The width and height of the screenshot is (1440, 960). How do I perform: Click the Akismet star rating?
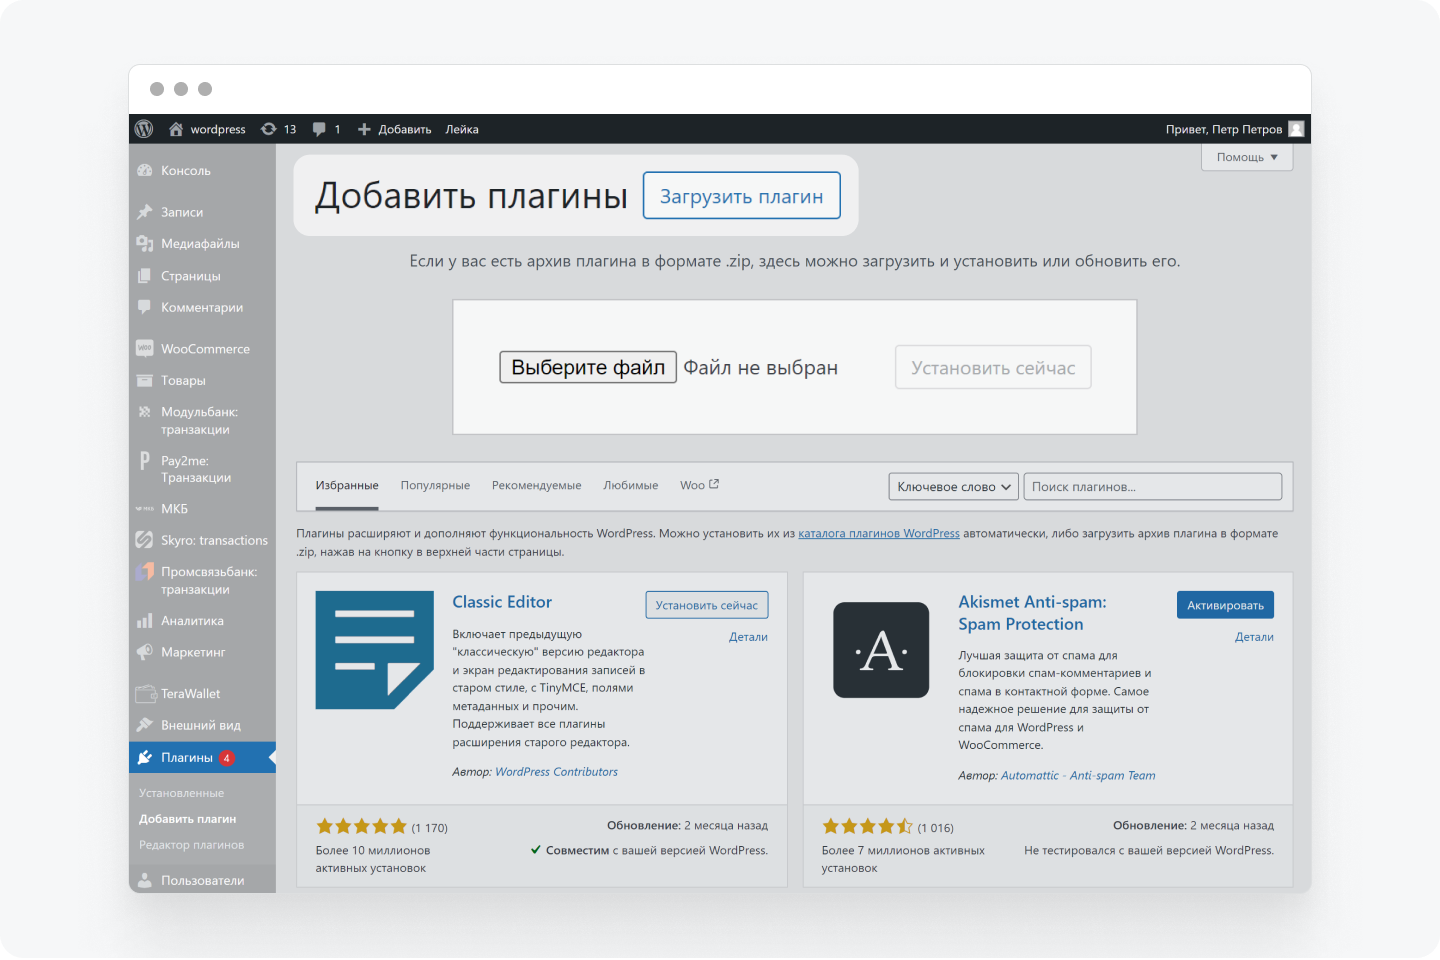coord(868,827)
